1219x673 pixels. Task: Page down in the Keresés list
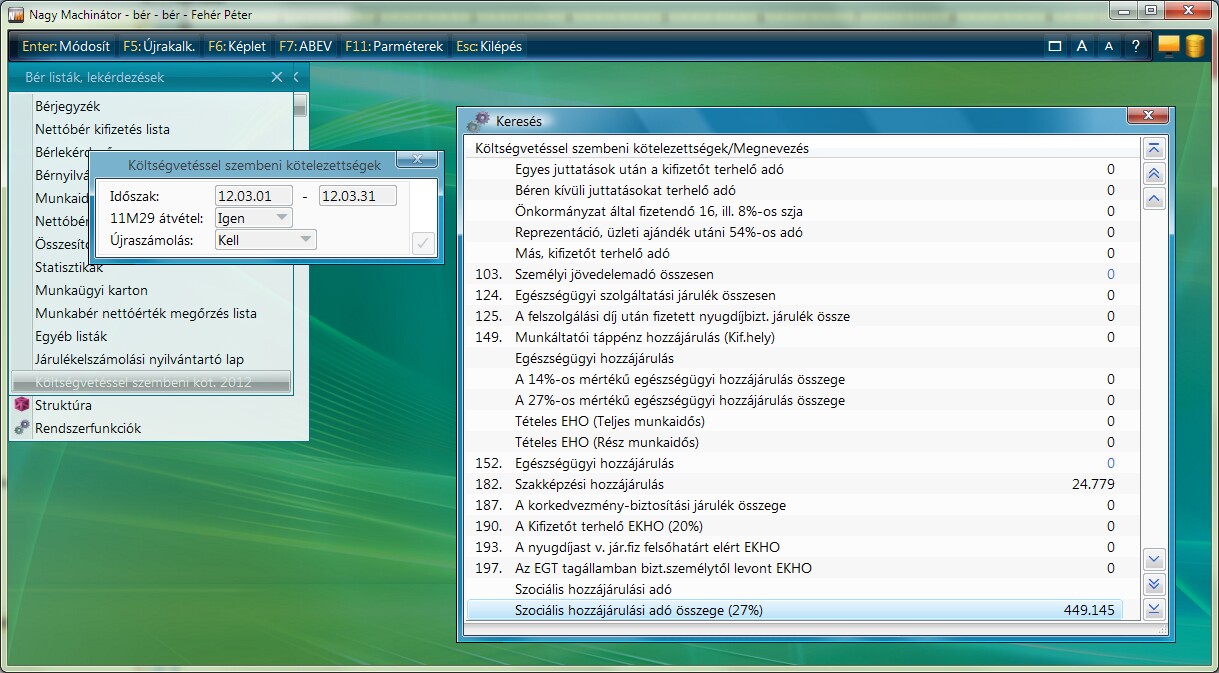coord(1154,584)
